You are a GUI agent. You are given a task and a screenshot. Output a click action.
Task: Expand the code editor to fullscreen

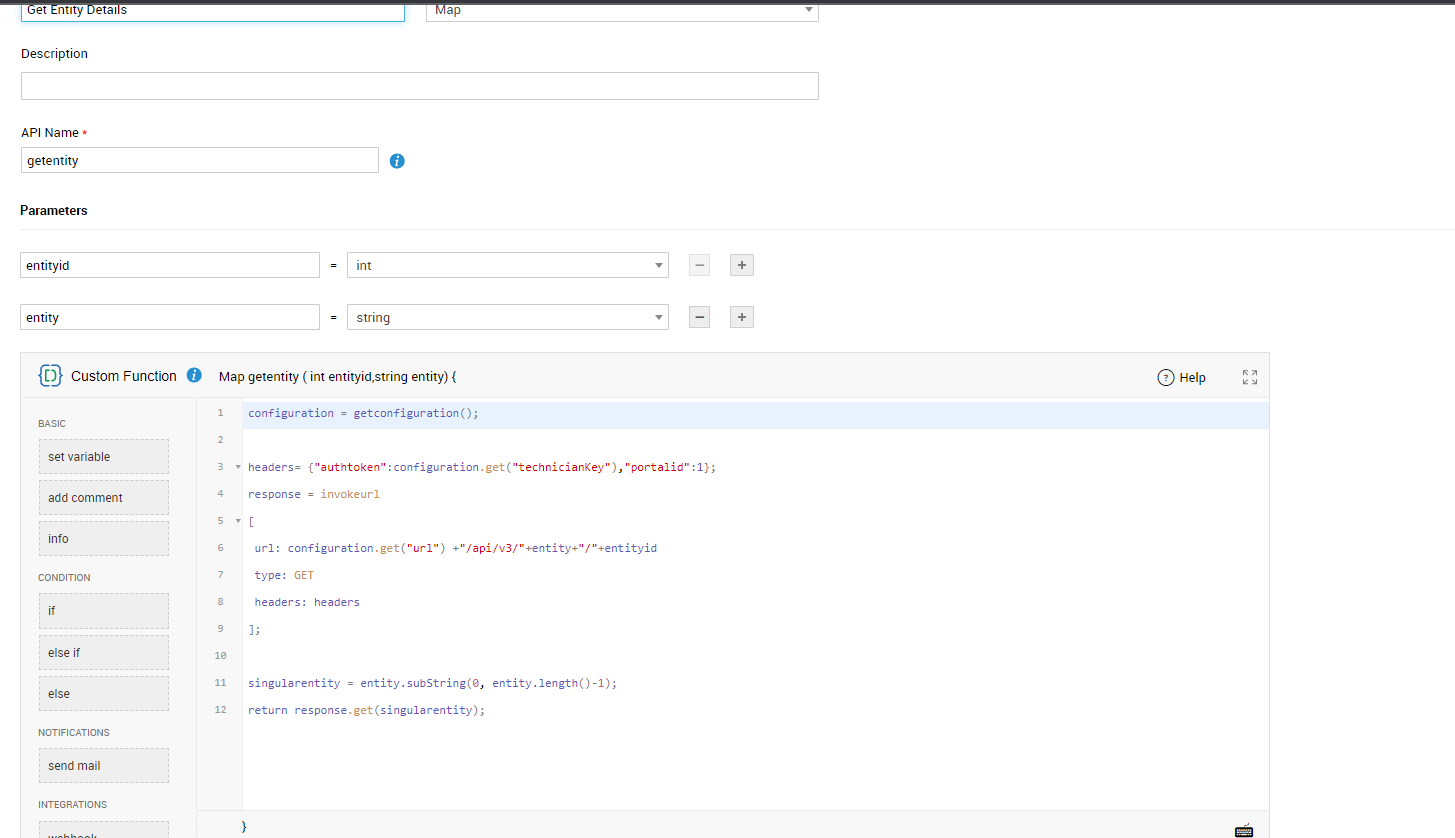click(1249, 377)
